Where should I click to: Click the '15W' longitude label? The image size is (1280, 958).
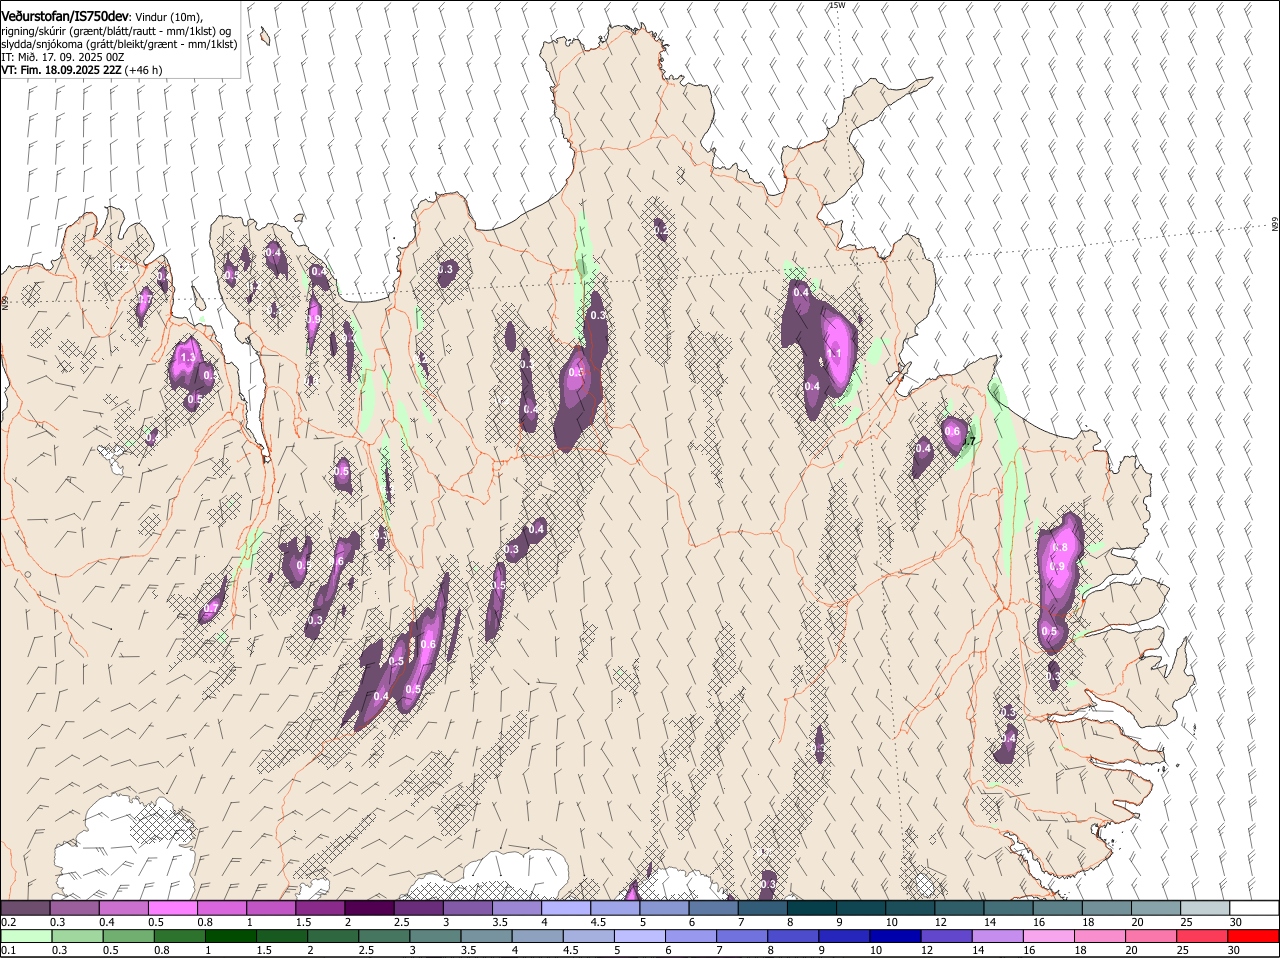click(x=836, y=5)
